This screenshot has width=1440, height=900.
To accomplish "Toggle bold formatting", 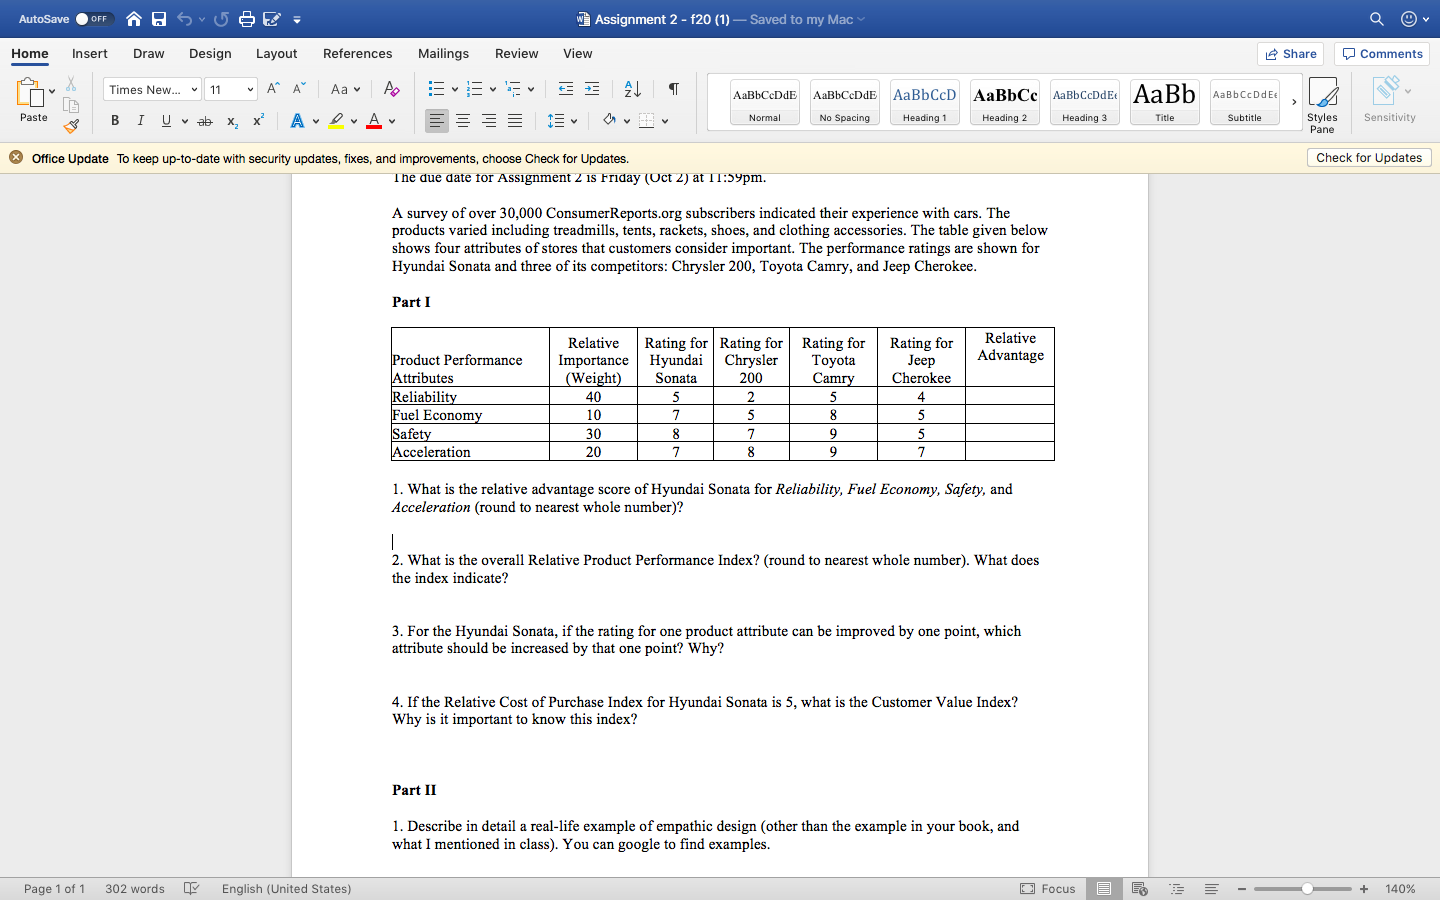I will pos(115,121).
